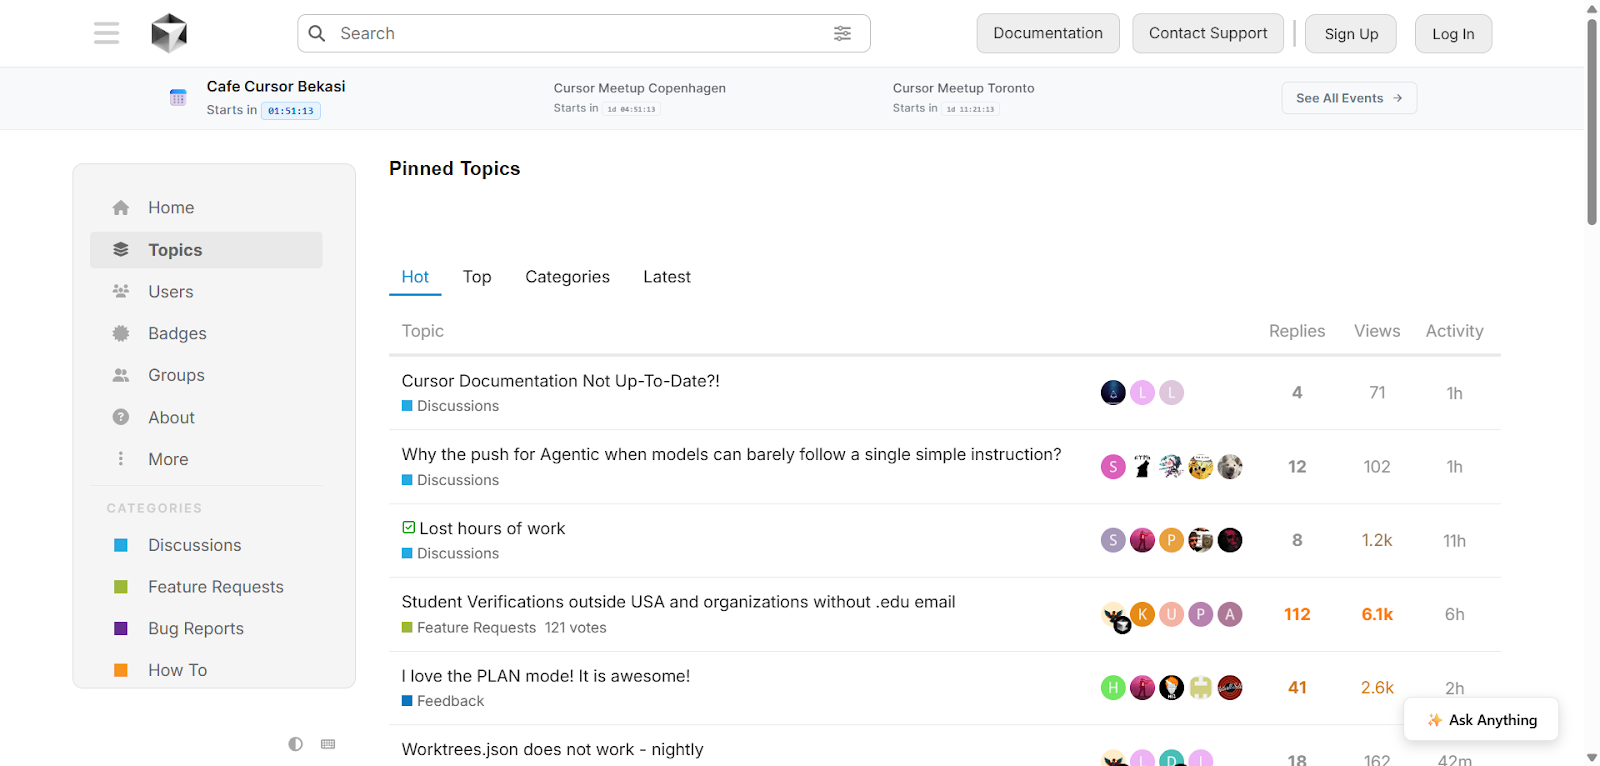The image size is (1600, 766).
Task: Click the U avatar in Student Verifications row
Action: click(x=1171, y=614)
